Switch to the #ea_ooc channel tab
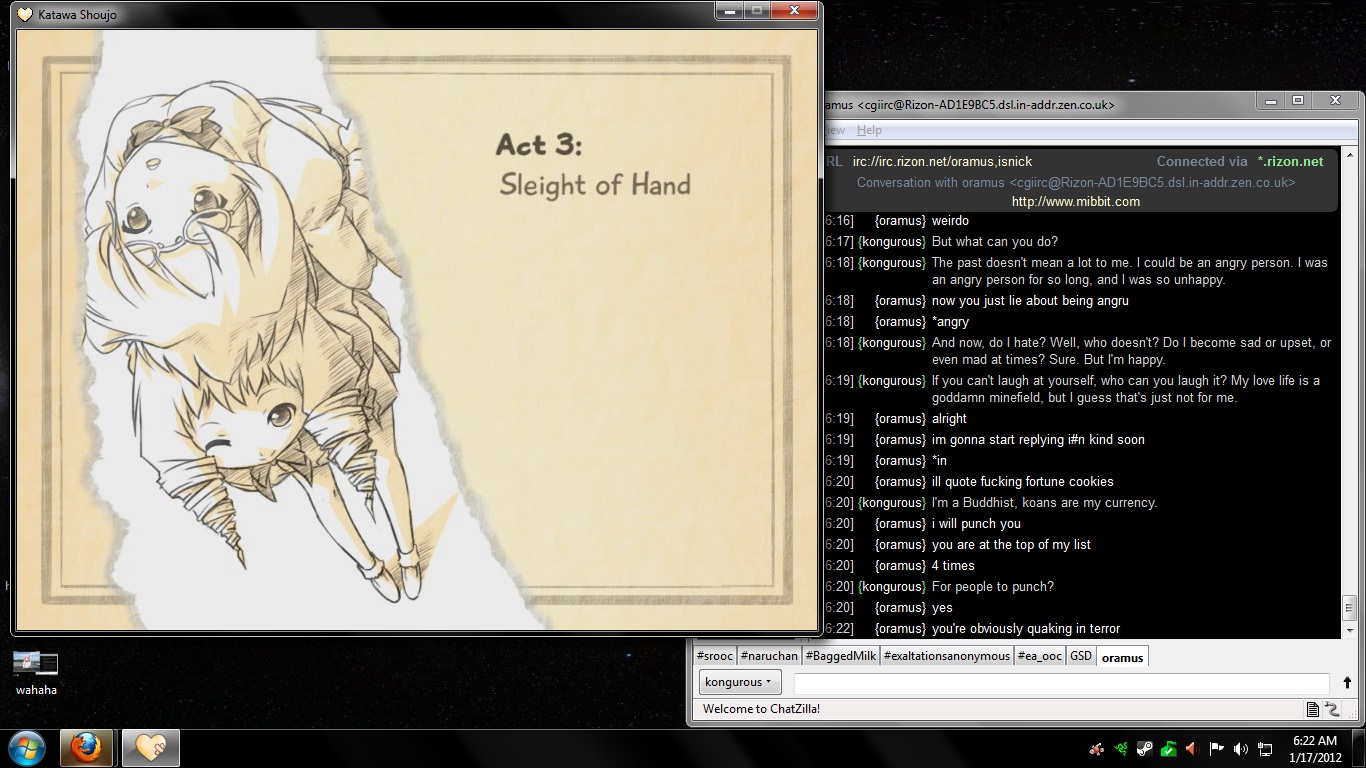Screen dimensions: 1366x768 [x=1040, y=656]
